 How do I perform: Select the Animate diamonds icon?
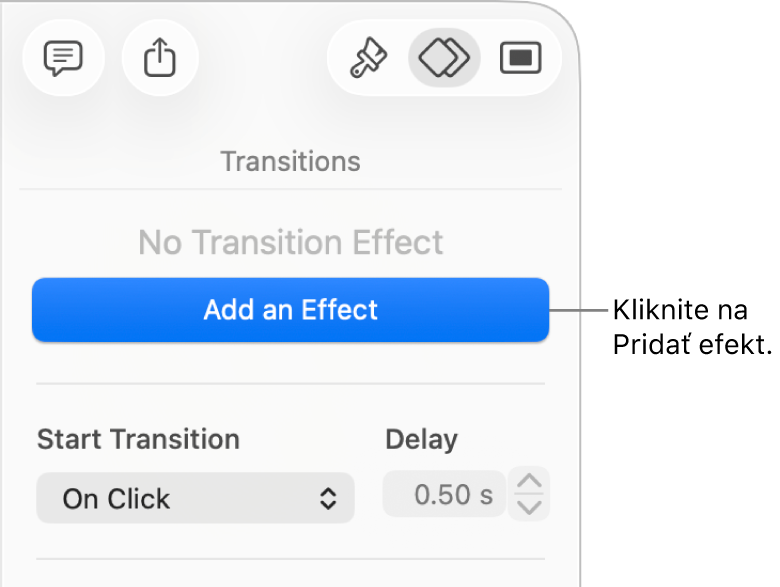point(444,59)
